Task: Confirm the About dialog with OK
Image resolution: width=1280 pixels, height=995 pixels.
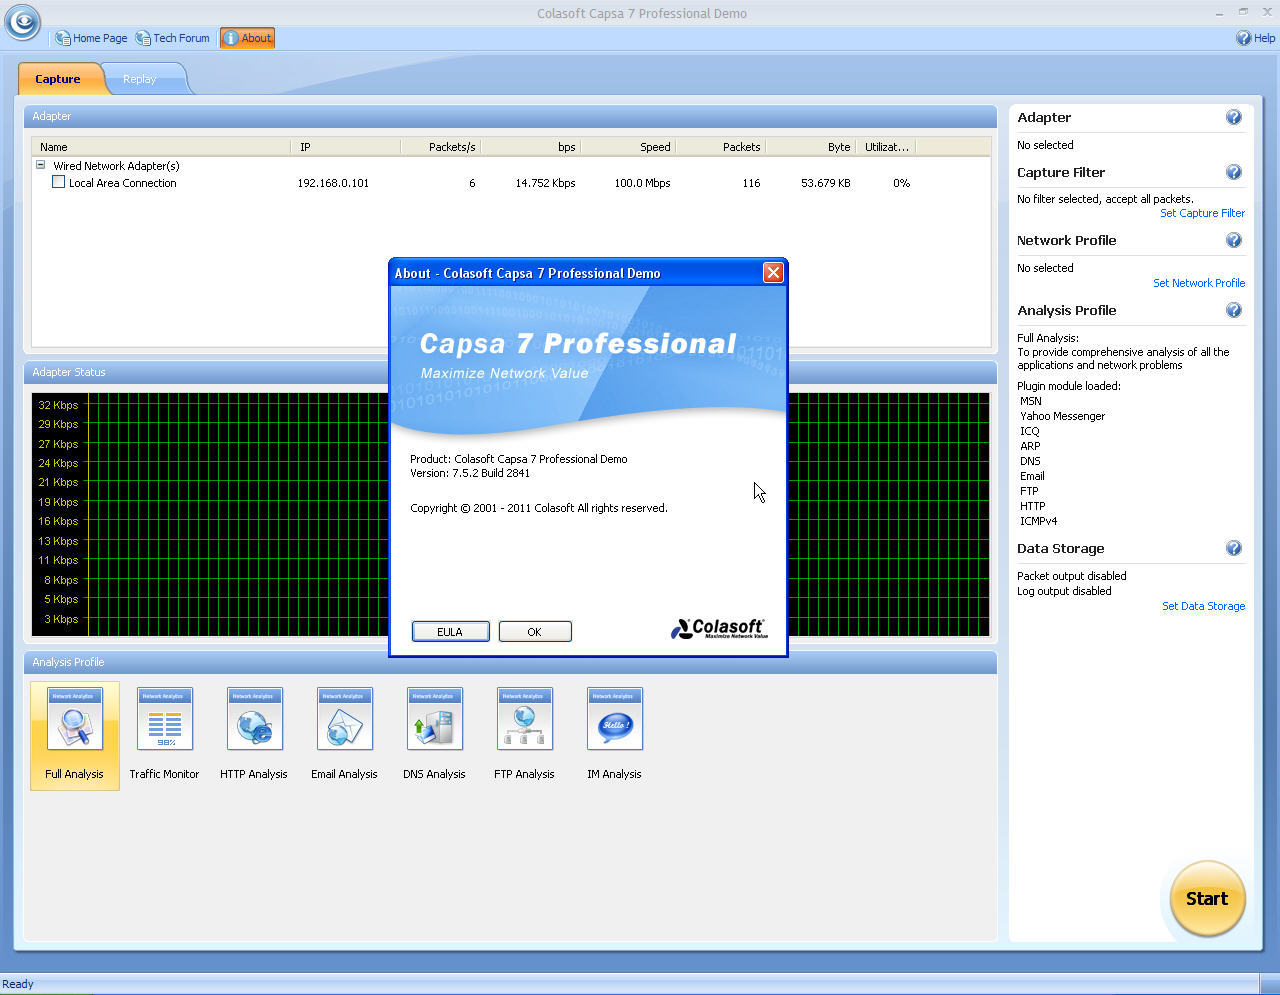Action: click(x=534, y=632)
